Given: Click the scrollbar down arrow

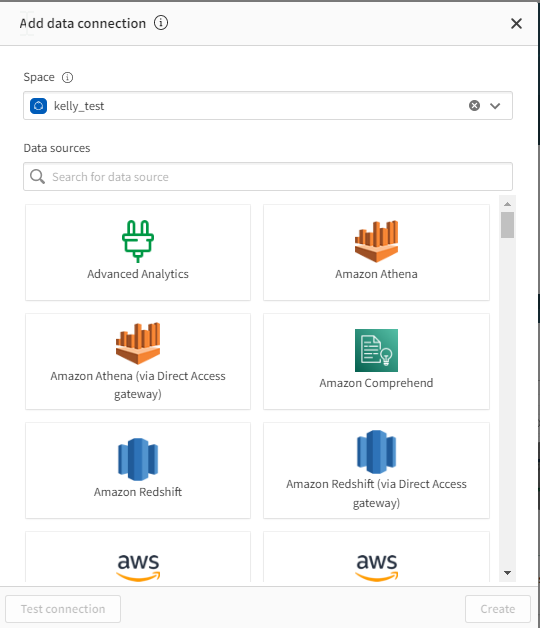Looking at the screenshot, I should click(508, 573).
